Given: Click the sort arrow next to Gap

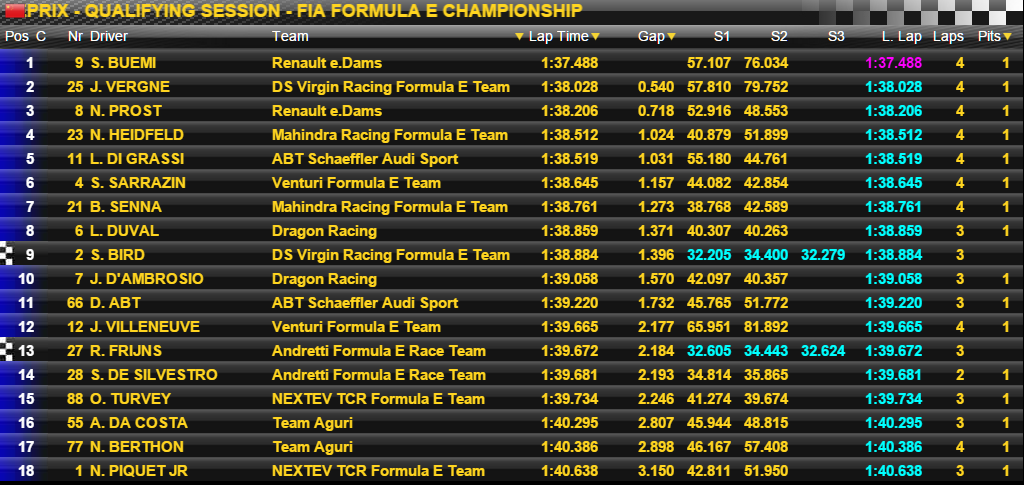Looking at the screenshot, I should click(x=671, y=37).
